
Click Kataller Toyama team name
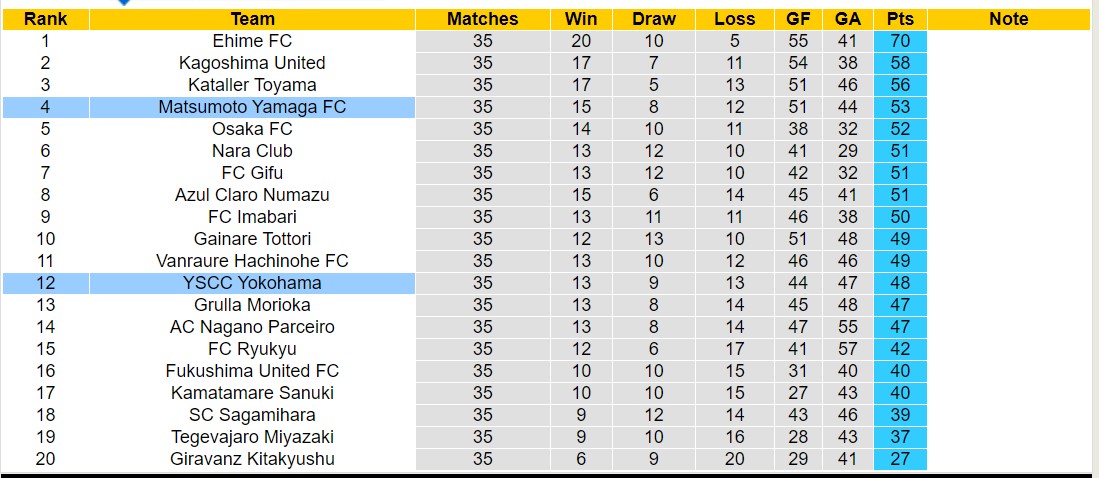click(x=252, y=85)
